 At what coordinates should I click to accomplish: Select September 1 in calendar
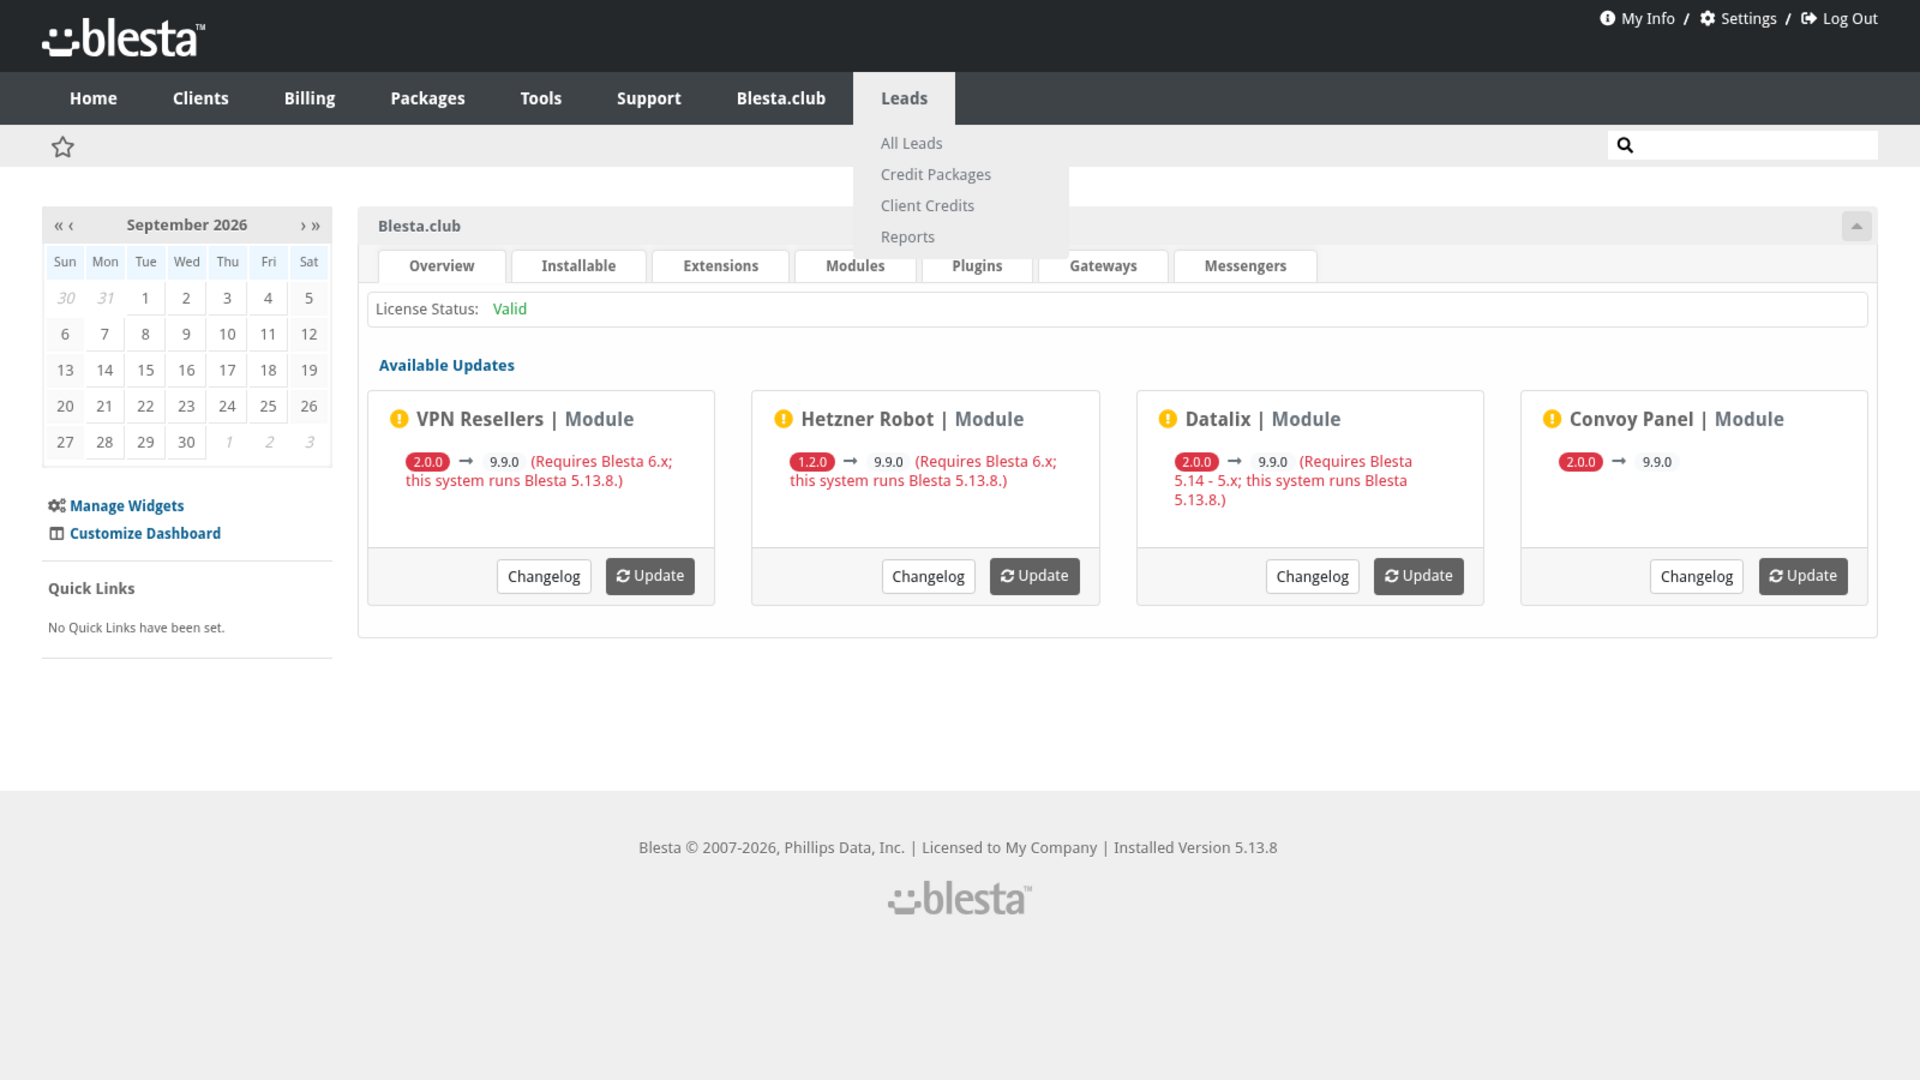click(x=145, y=298)
